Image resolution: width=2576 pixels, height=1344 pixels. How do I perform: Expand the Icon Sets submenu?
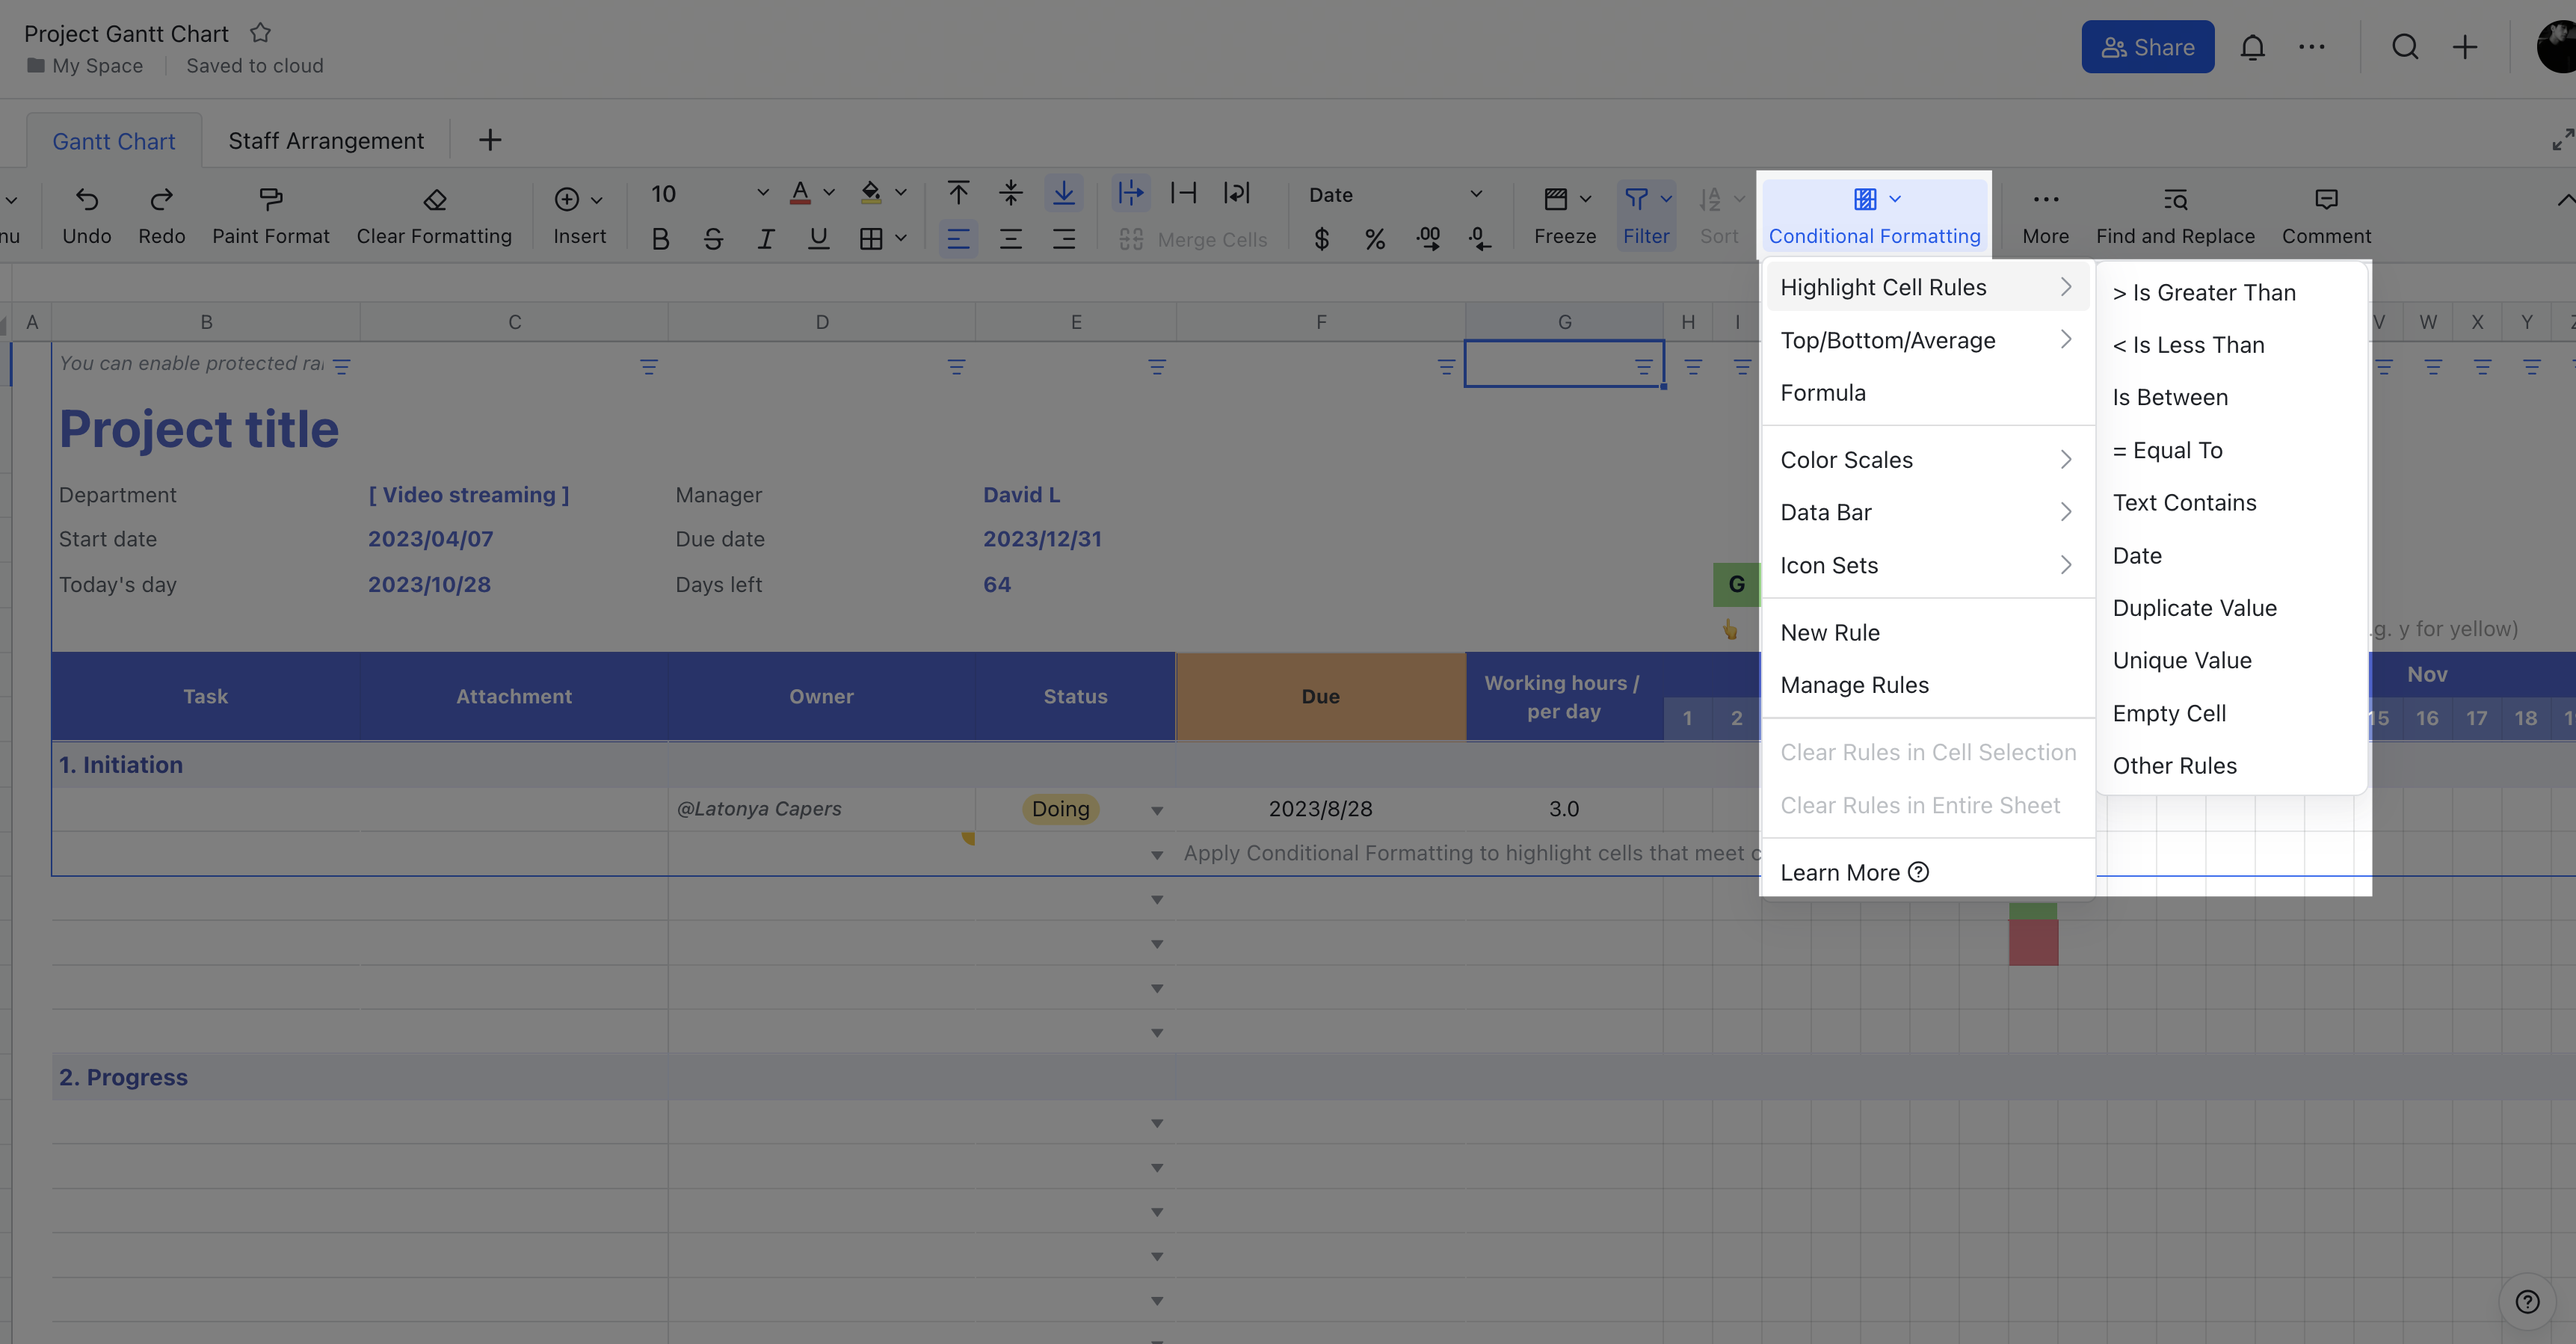click(1829, 565)
